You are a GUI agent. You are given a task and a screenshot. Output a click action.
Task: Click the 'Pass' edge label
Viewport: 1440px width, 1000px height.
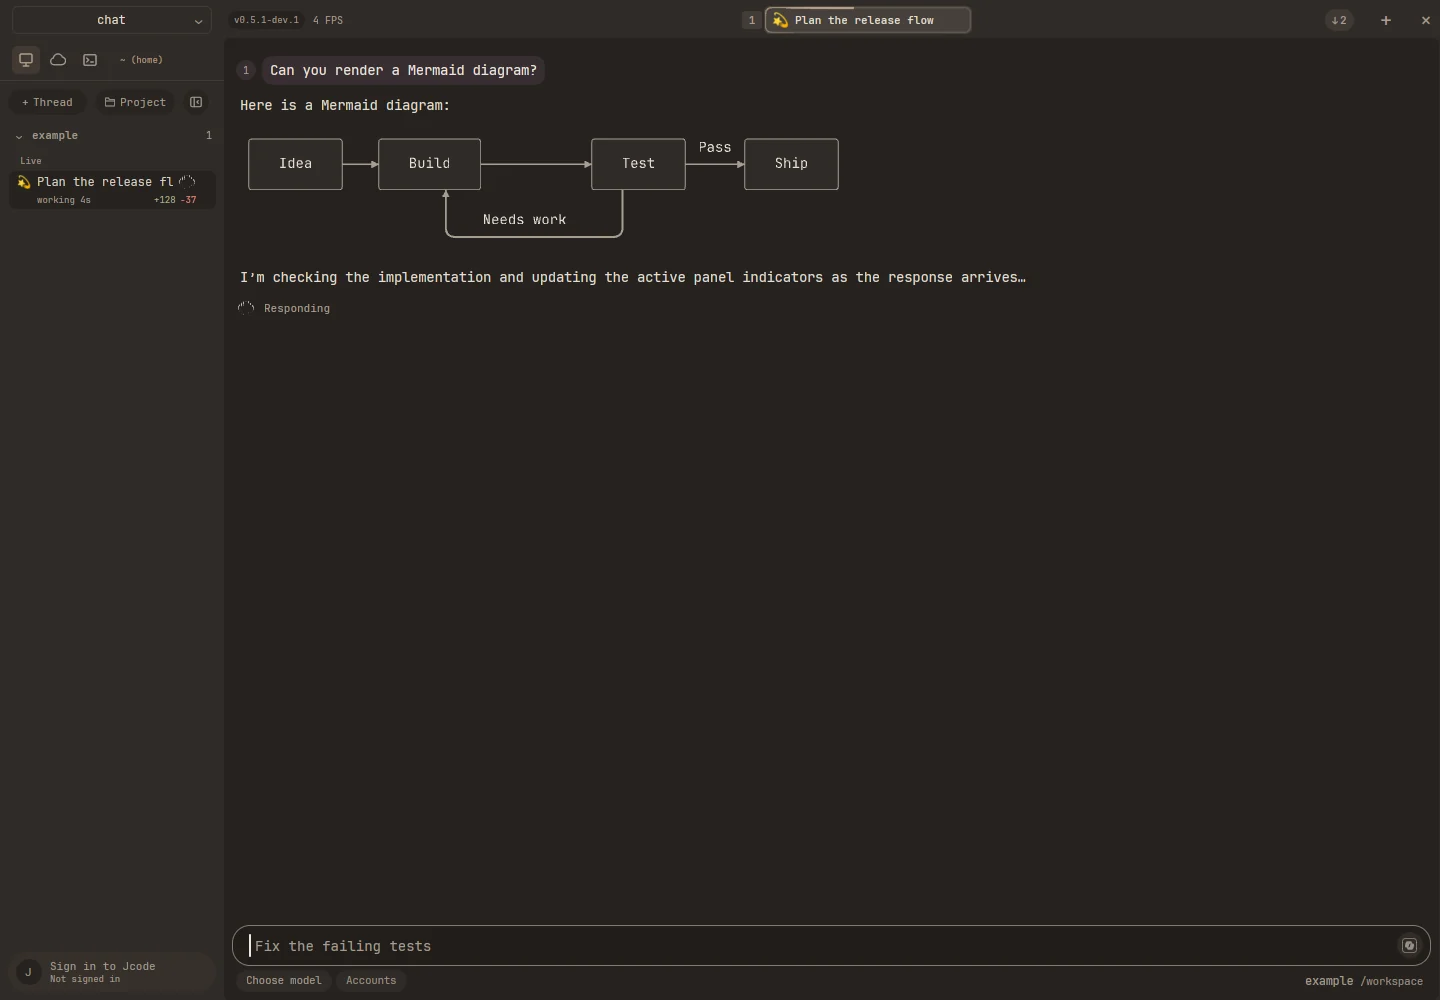click(x=715, y=147)
